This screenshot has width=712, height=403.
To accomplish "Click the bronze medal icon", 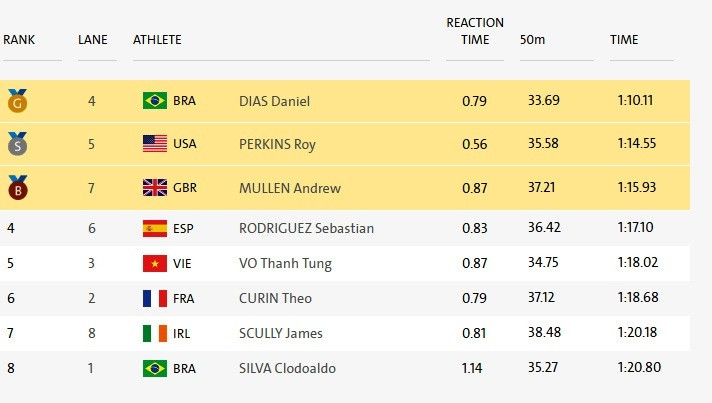I will pyautogui.click(x=17, y=188).
